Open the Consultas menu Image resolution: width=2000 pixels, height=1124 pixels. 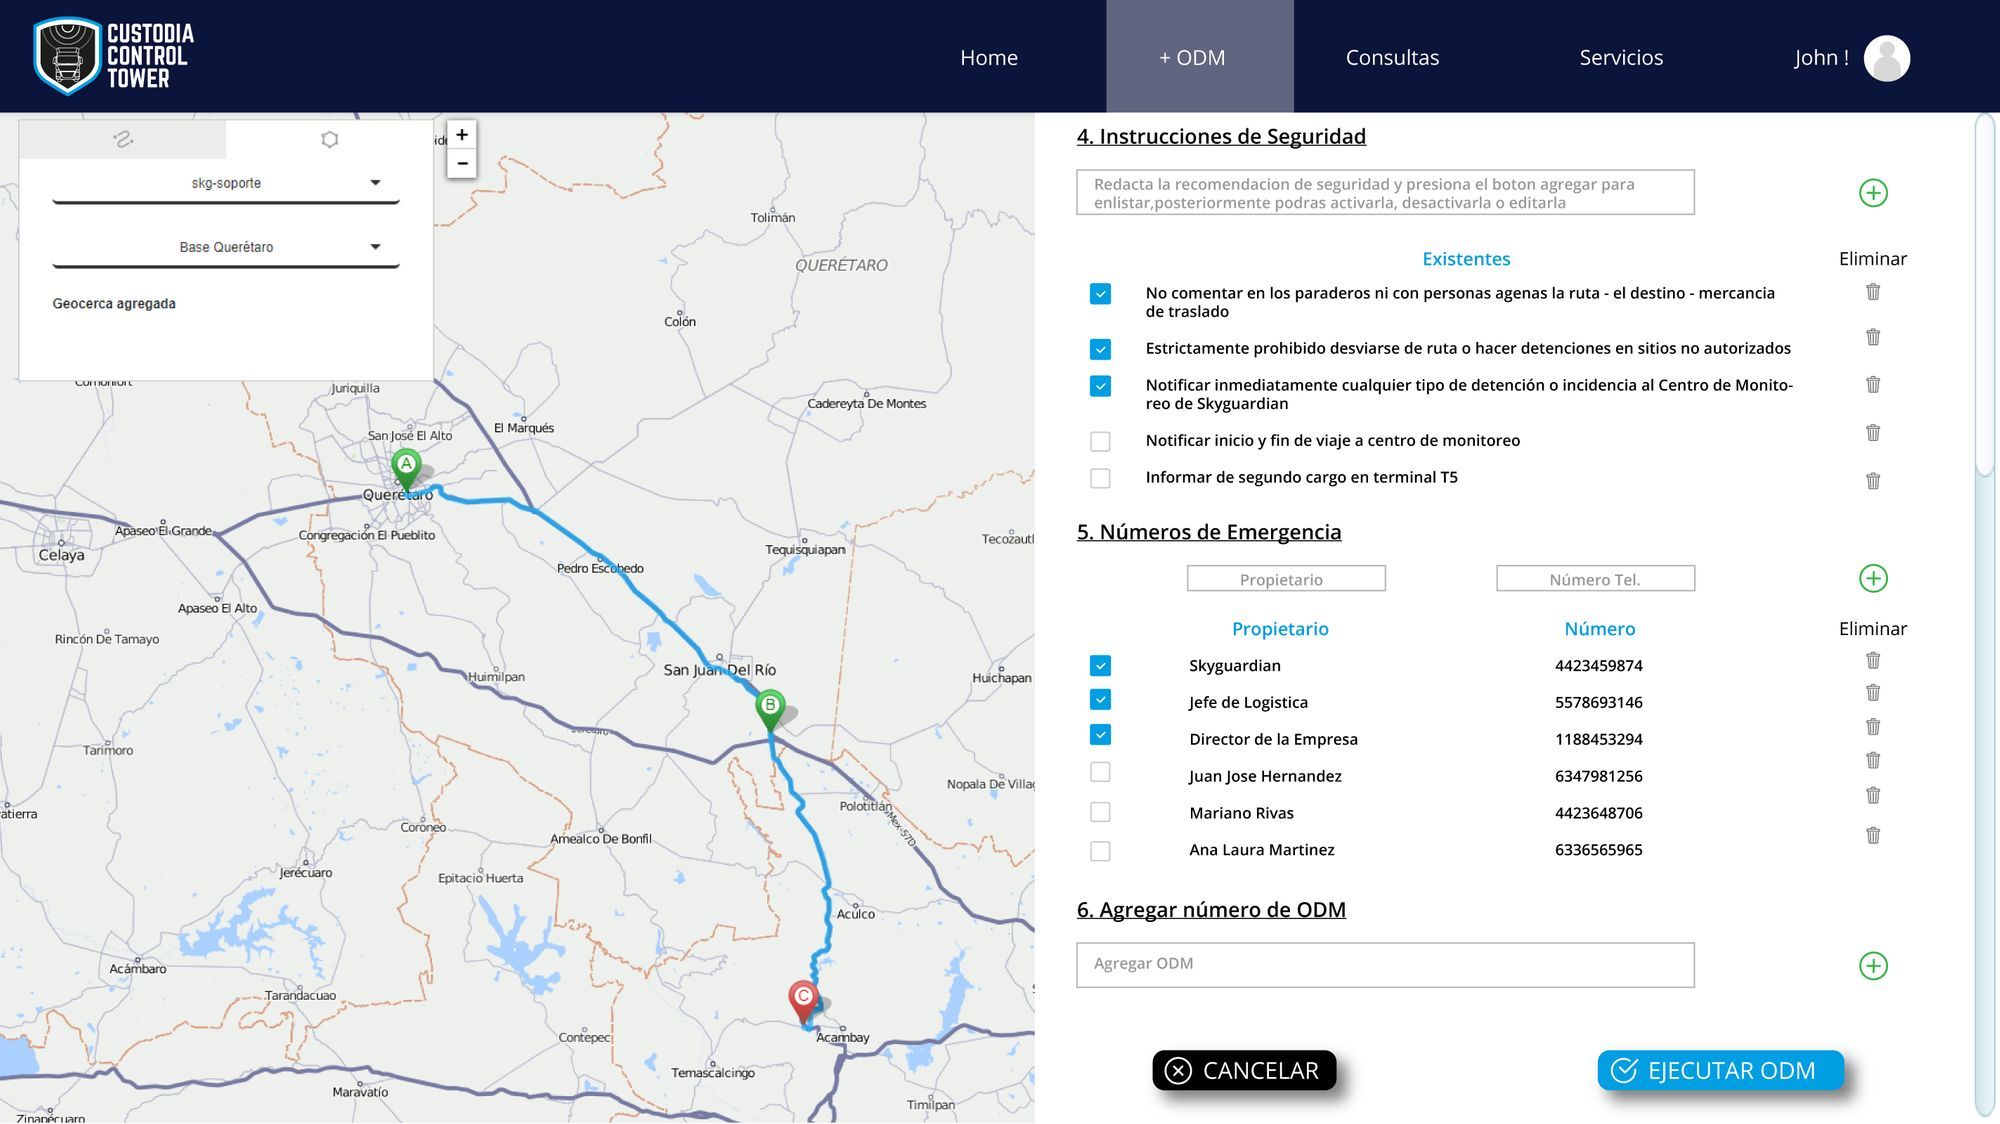pos(1391,58)
